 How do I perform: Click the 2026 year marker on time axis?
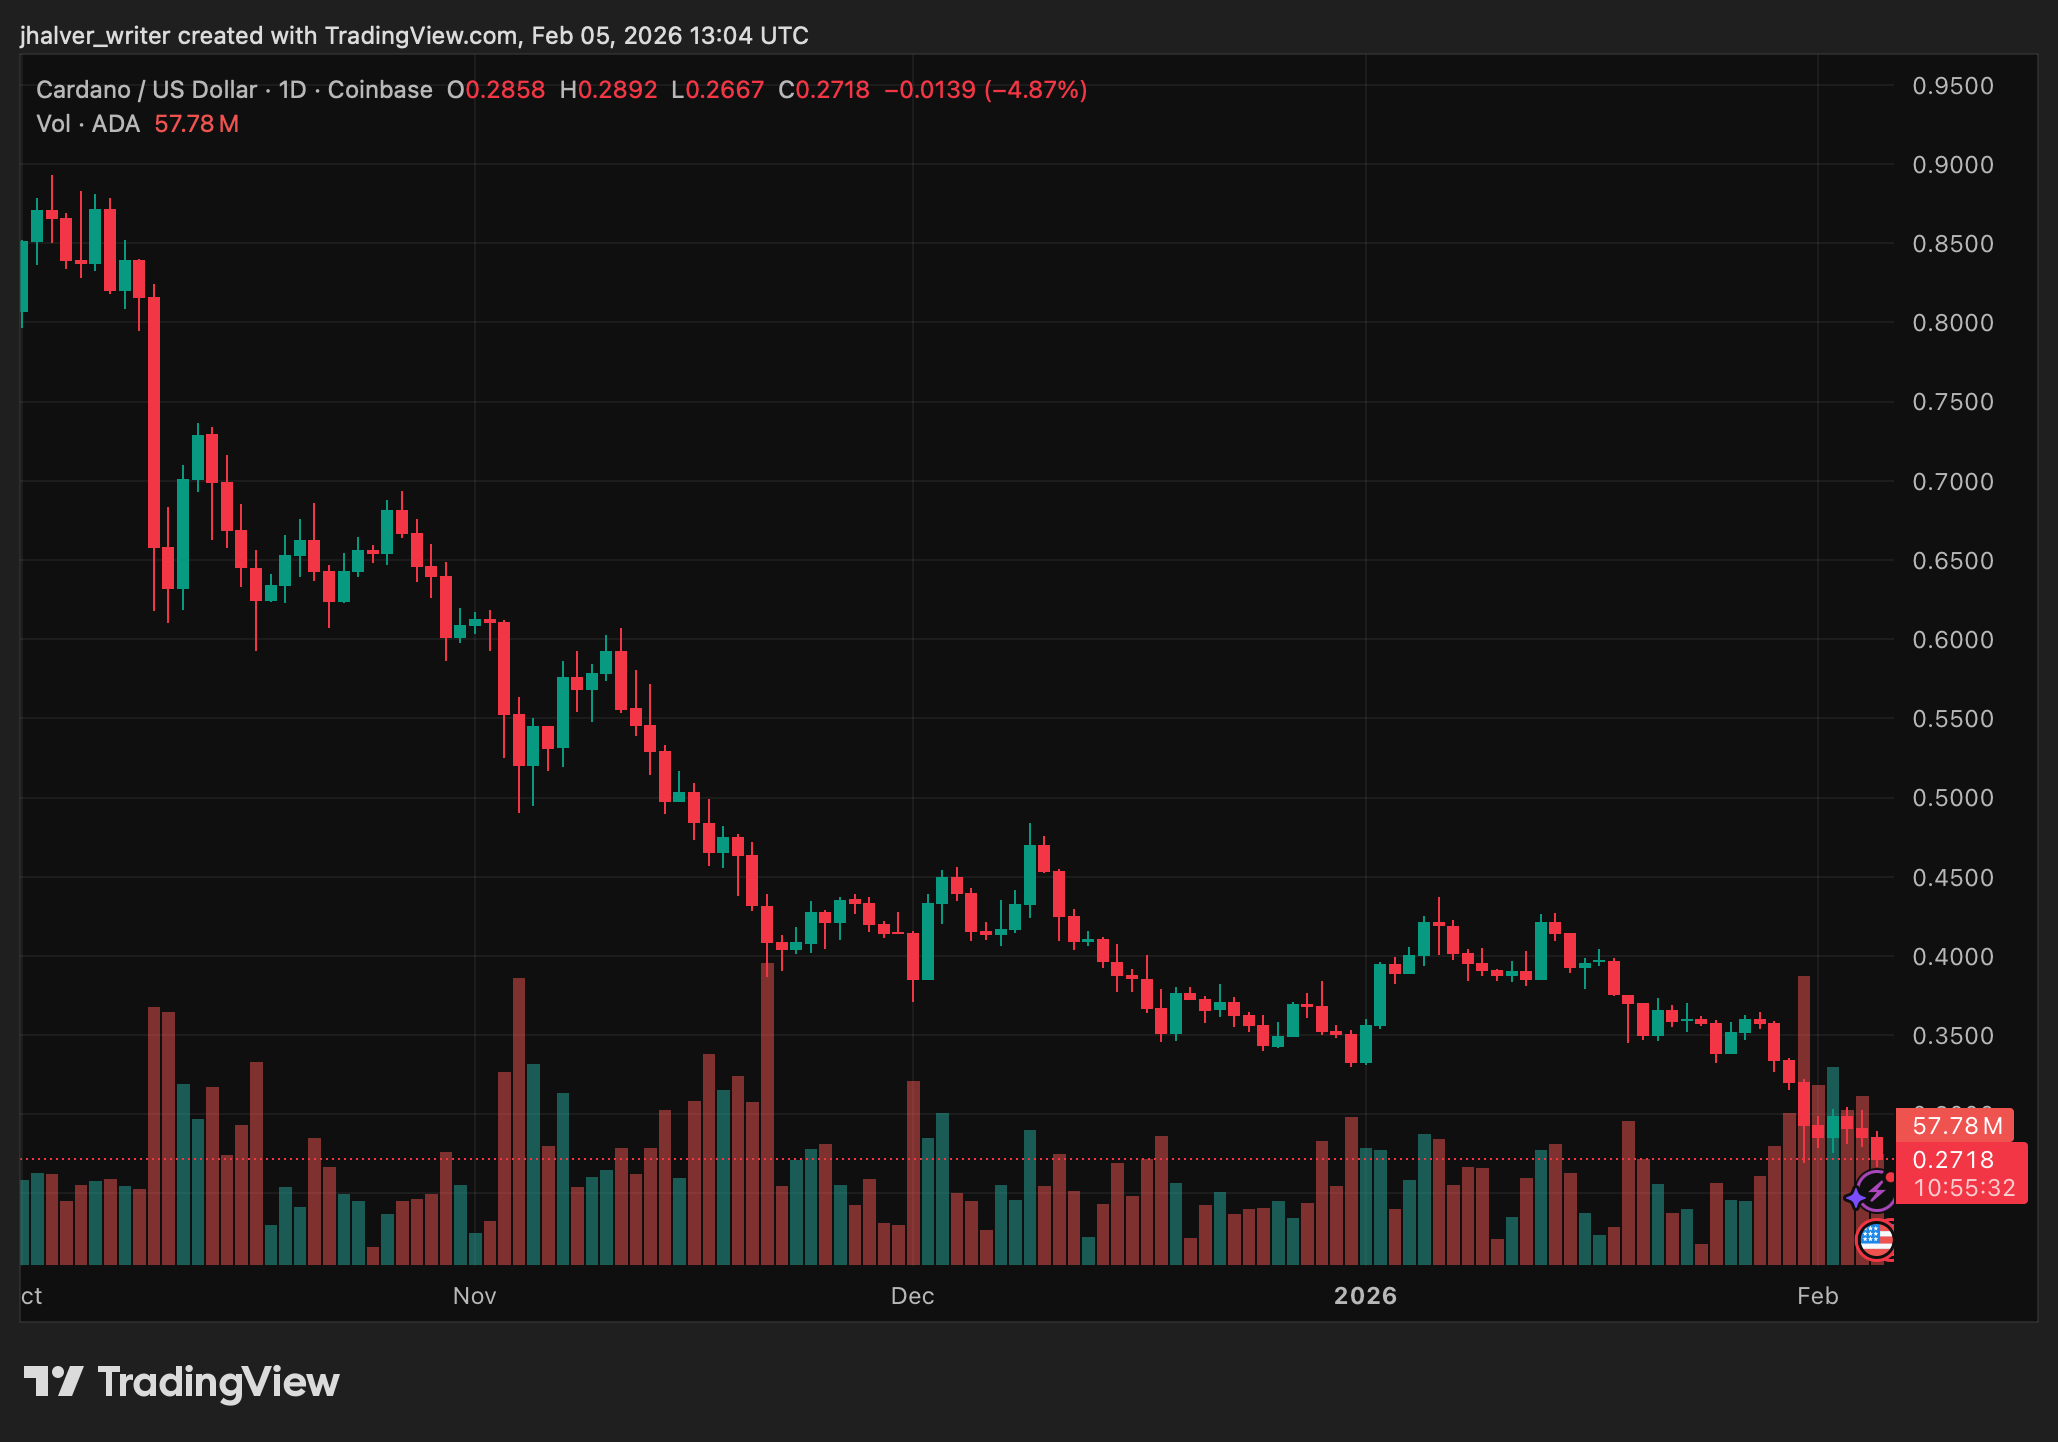1365,1296
